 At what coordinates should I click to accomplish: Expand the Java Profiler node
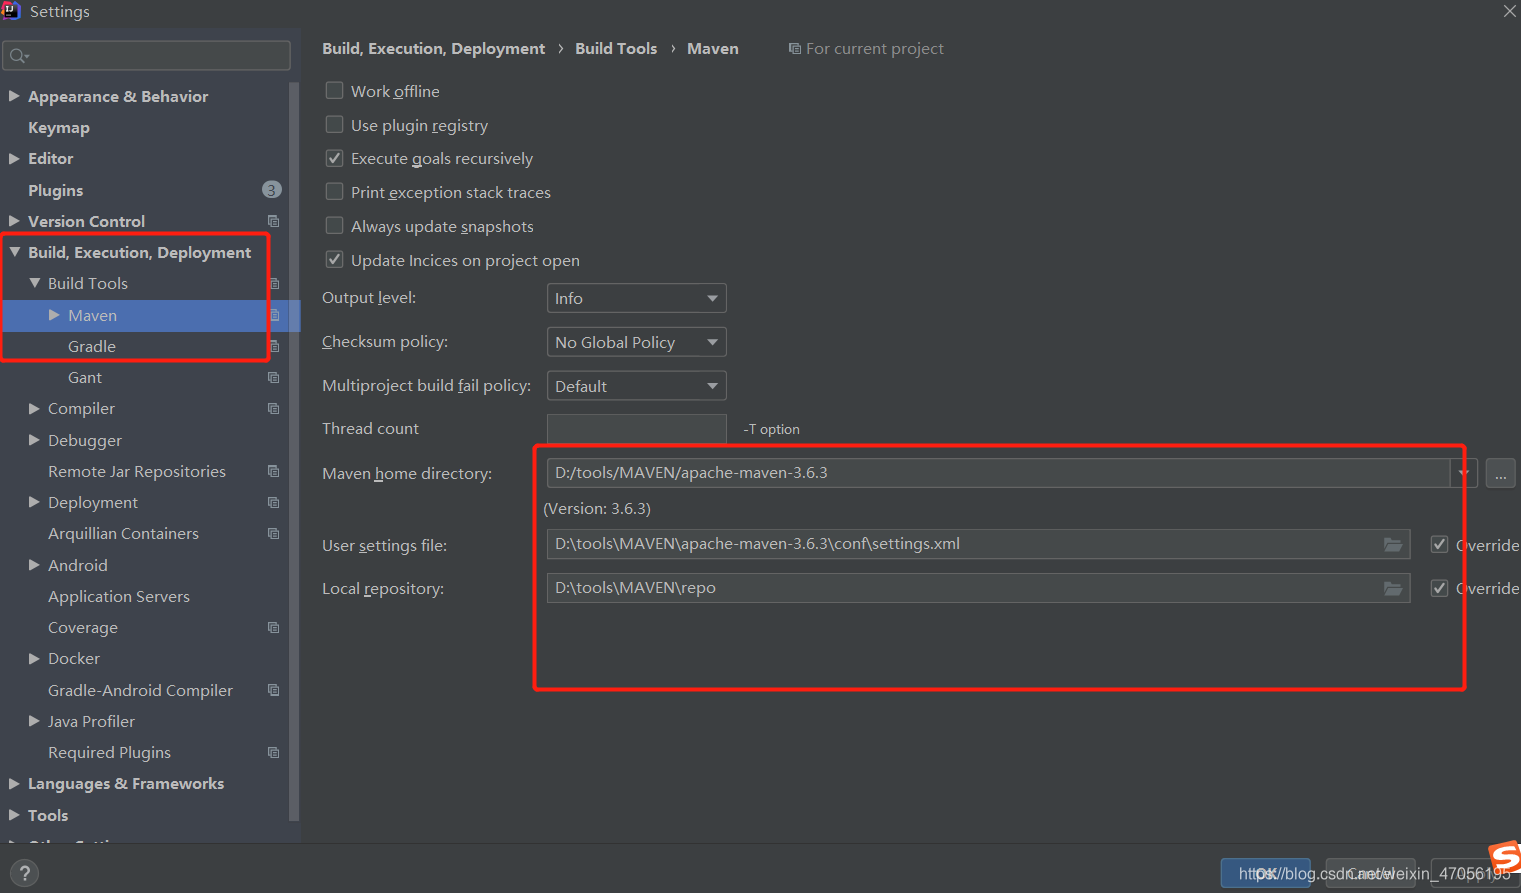tap(34, 721)
